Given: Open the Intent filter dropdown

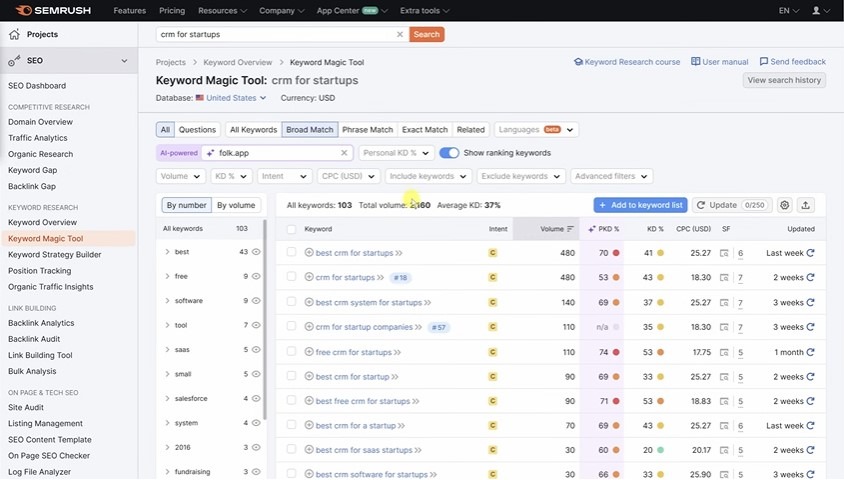Looking at the screenshot, I should pyautogui.click(x=284, y=177).
